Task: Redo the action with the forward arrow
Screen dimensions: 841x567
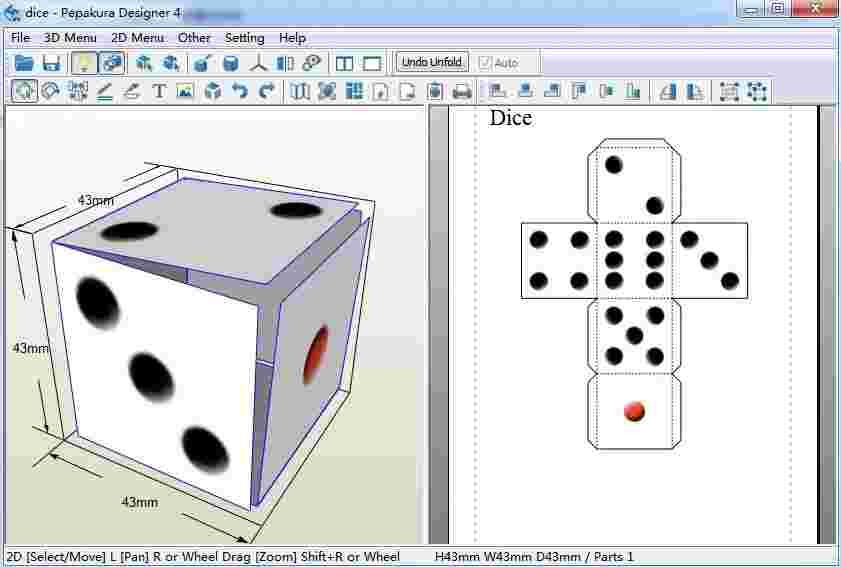Action: (x=267, y=91)
